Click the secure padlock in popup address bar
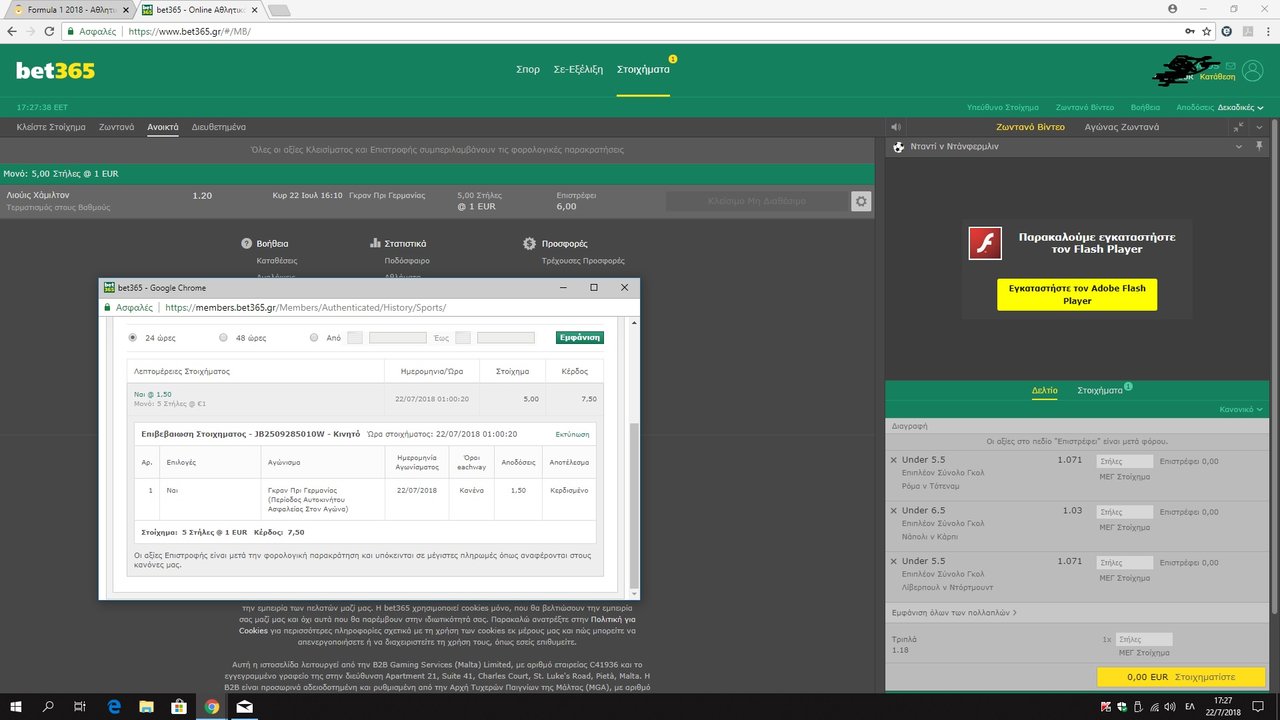The width and height of the screenshot is (1280, 720). click(x=109, y=308)
